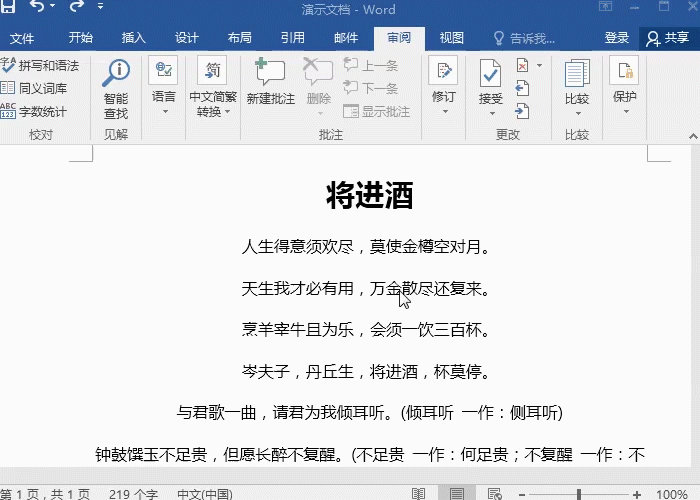The height and width of the screenshot is (500, 700).
Task: Click the 语言 language icon
Action: click(163, 70)
